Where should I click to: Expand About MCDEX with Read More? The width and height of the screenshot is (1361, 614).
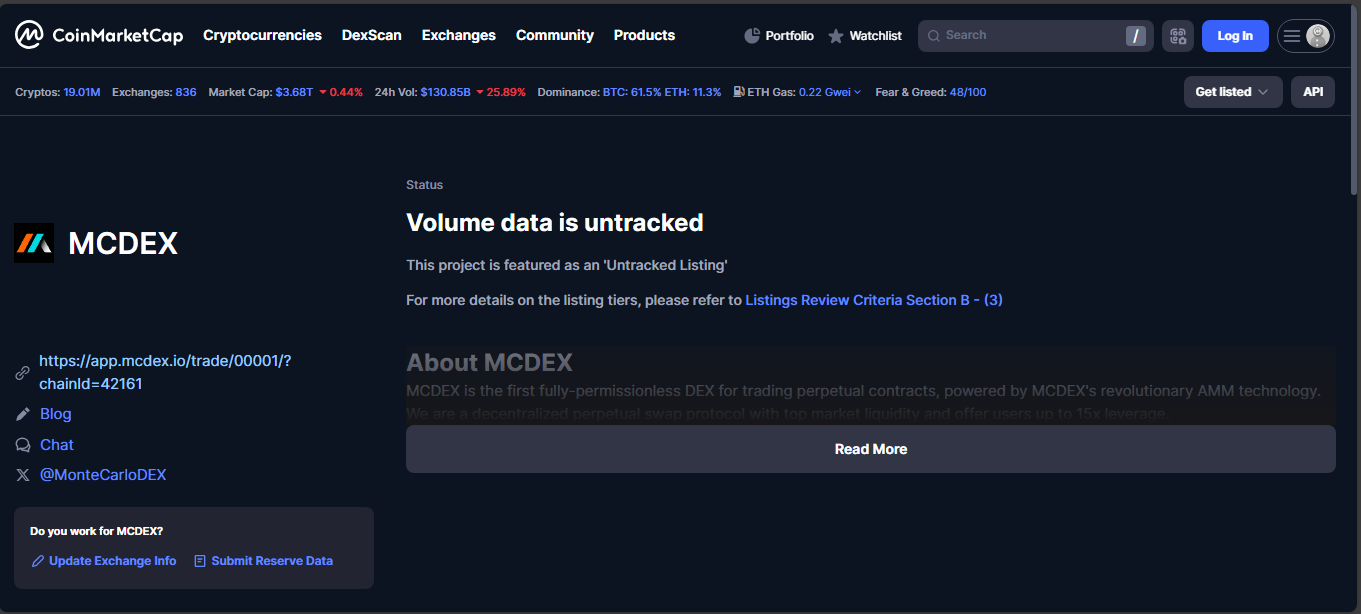pyautogui.click(x=870, y=449)
